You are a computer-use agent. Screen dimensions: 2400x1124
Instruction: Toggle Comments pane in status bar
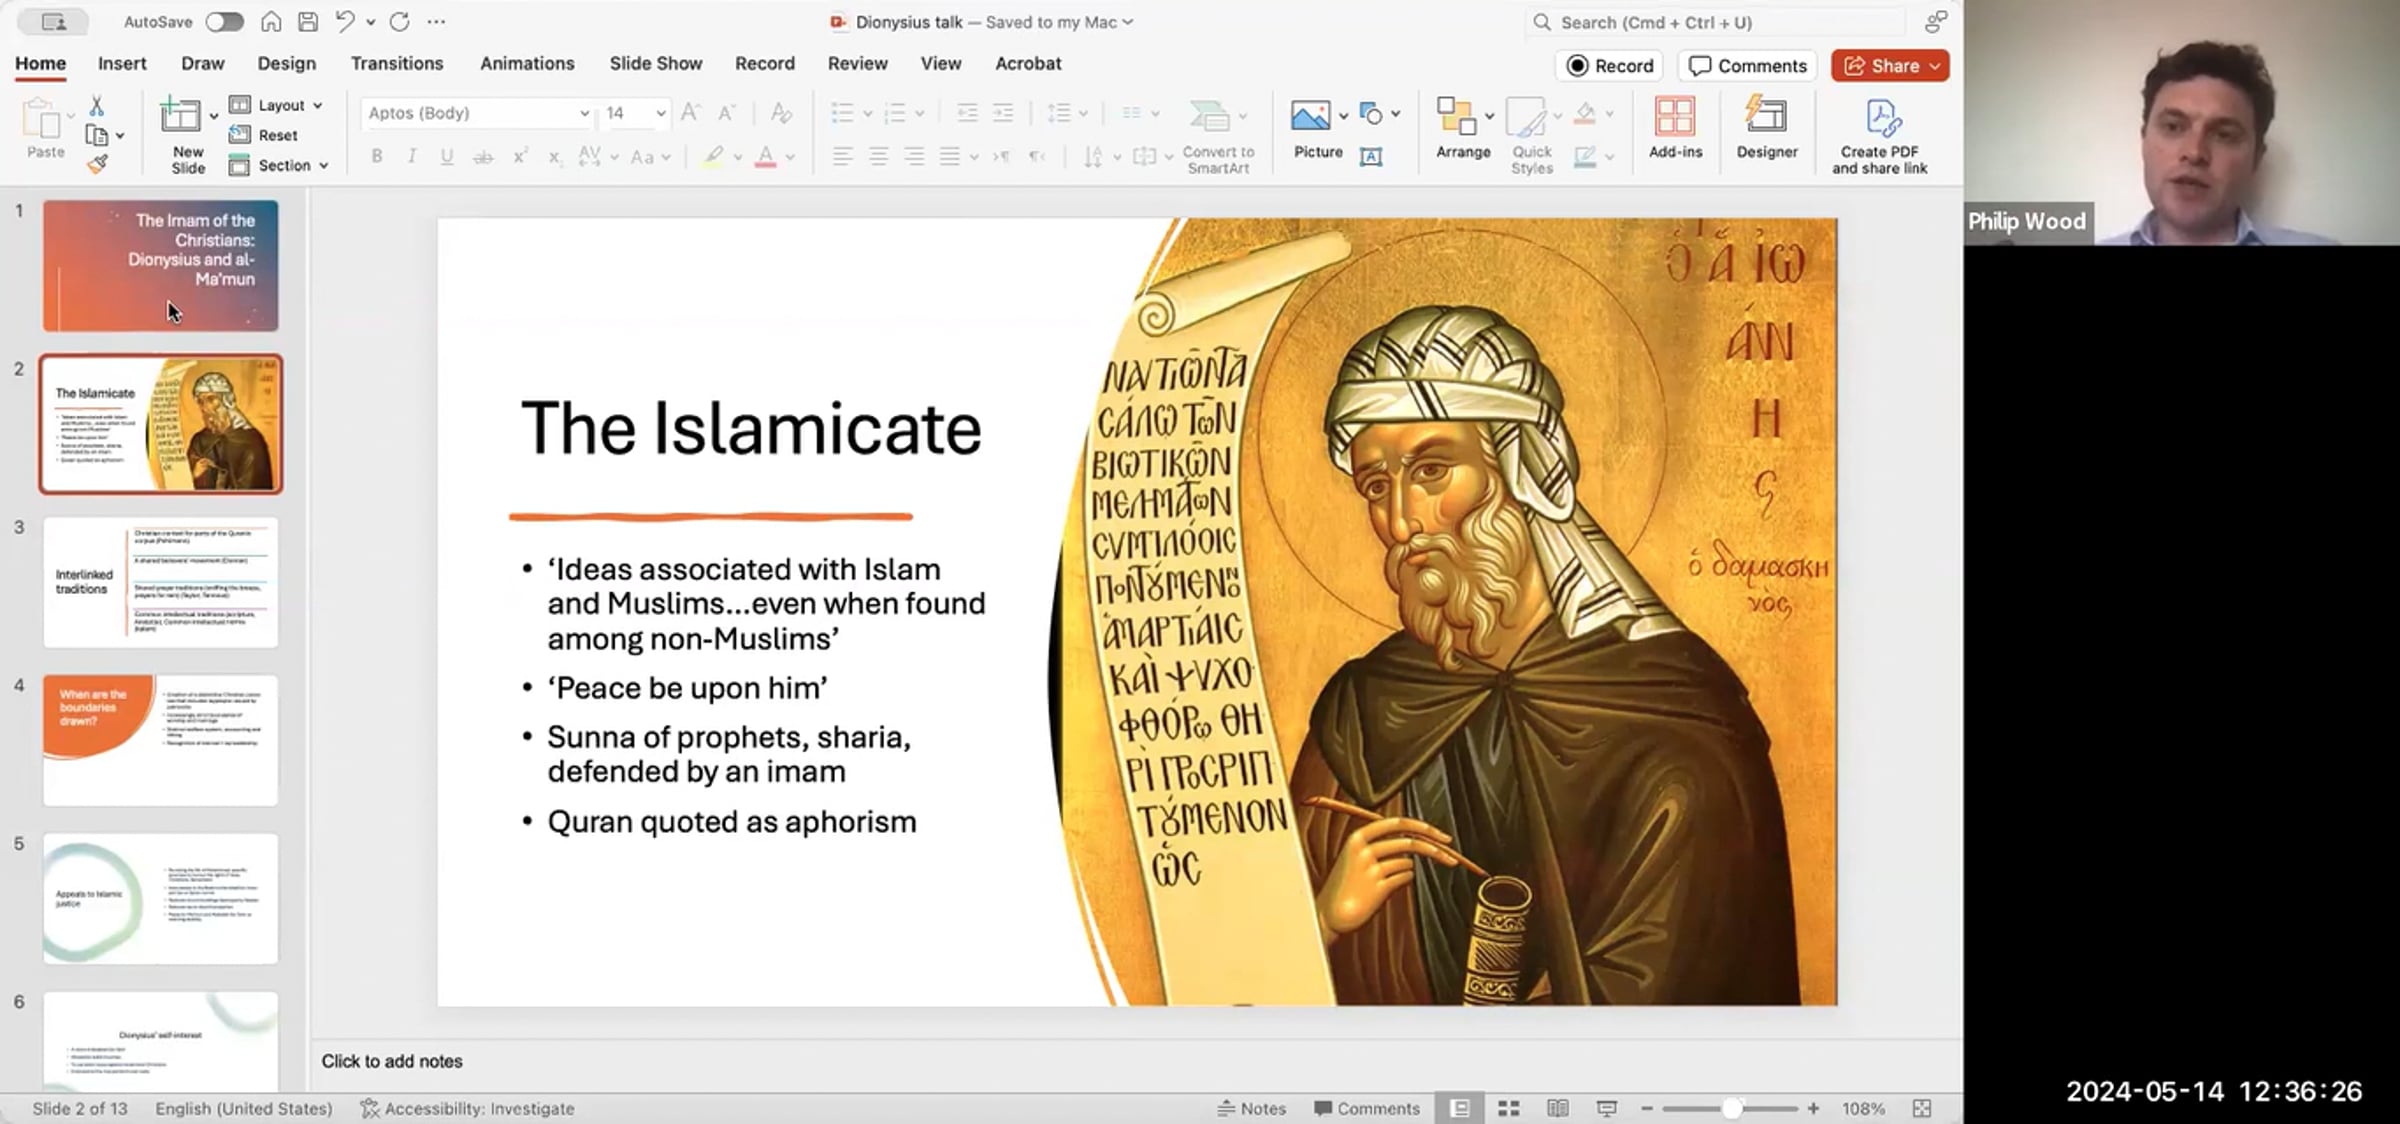pyautogui.click(x=1367, y=1108)
